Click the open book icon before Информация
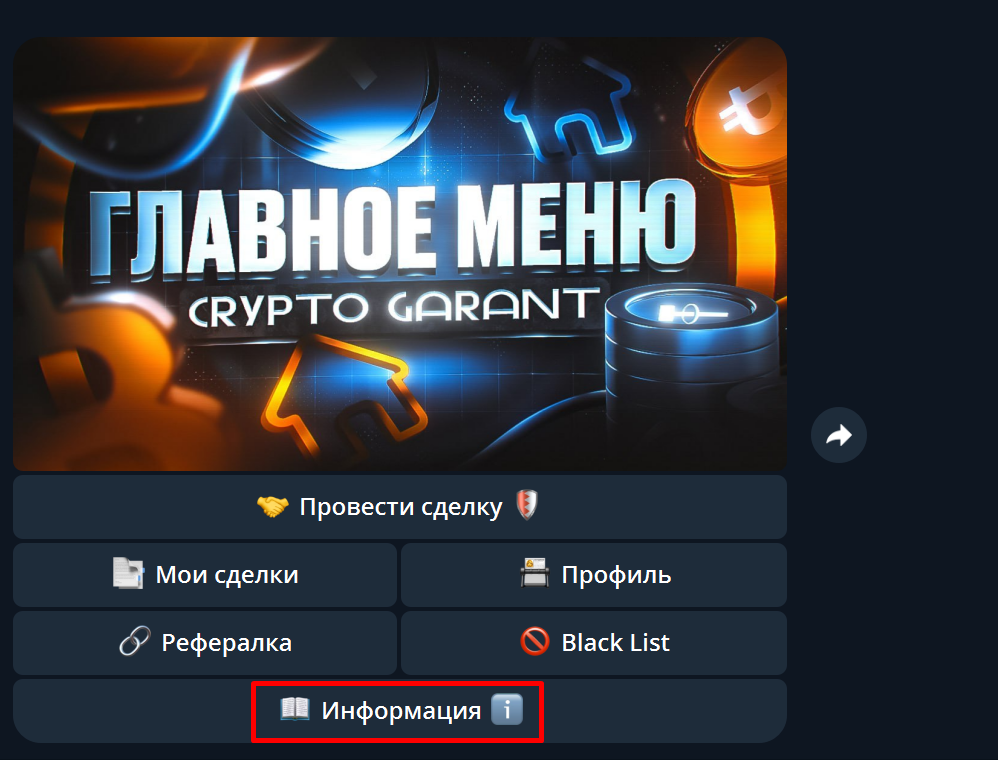Viewport: 998px width, 760px height. click(295, 709)
